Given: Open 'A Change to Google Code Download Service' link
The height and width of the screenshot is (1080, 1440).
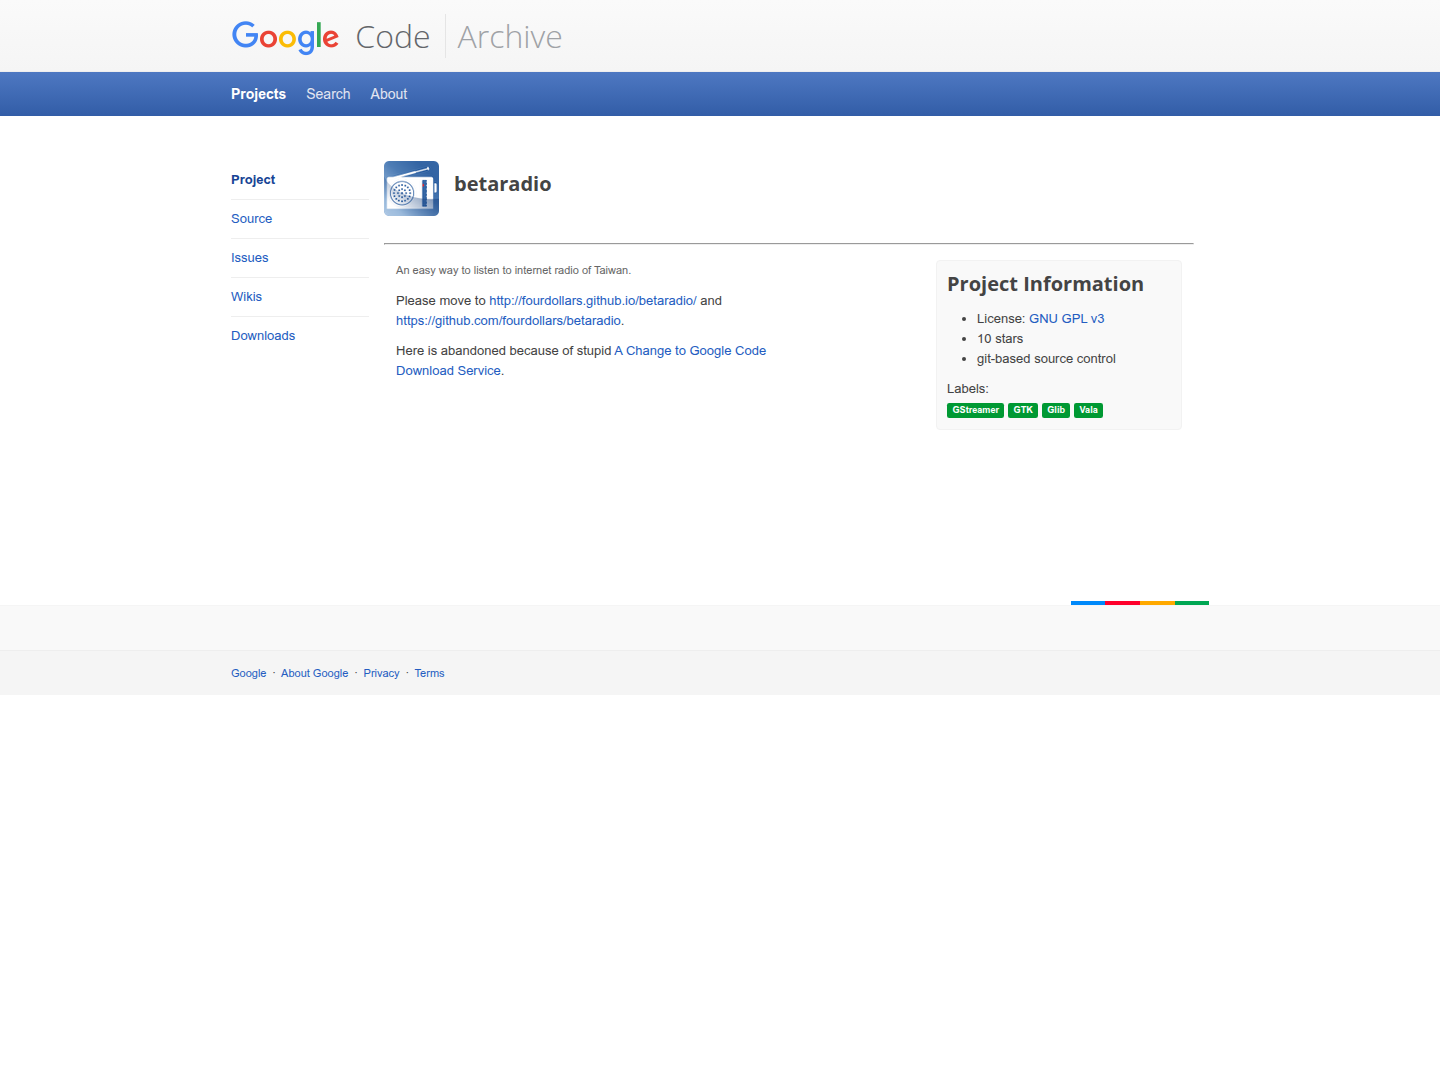Looking at the screenshot, I should point(581,361).
